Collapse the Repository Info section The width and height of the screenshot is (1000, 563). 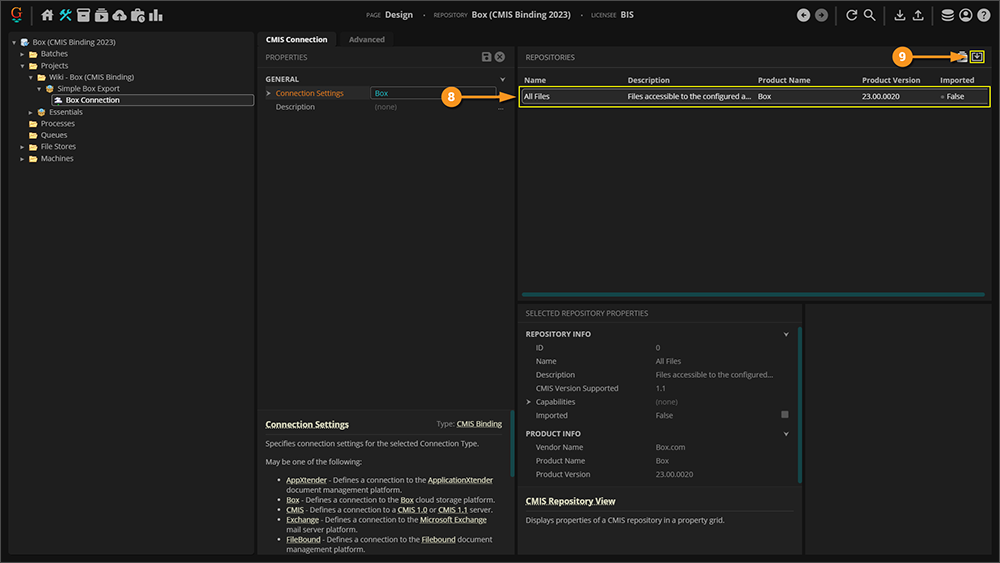tap(786, 334)
